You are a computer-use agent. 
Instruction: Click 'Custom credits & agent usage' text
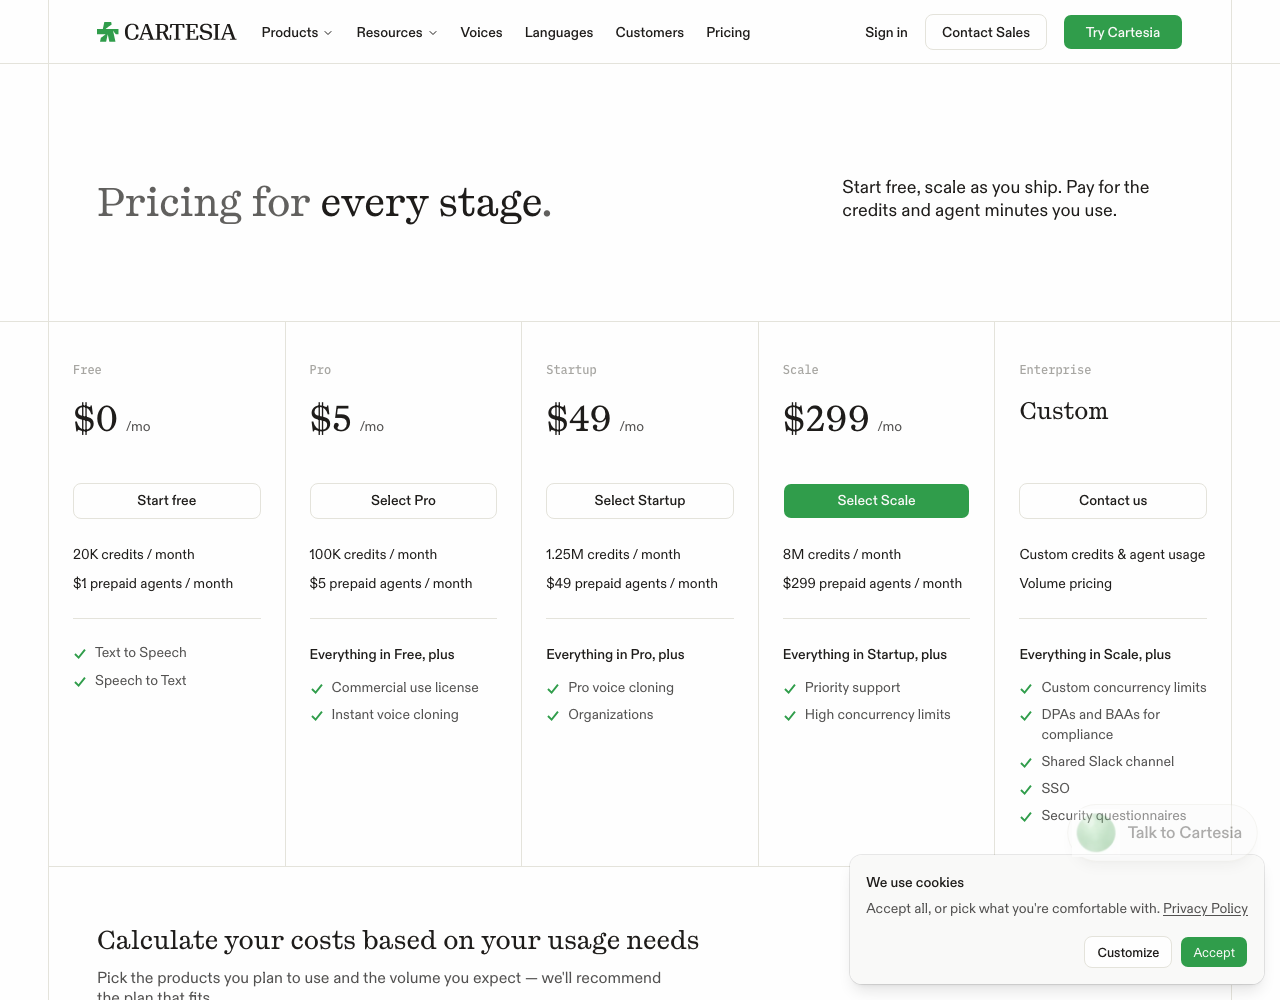(x=1112, y=554)
